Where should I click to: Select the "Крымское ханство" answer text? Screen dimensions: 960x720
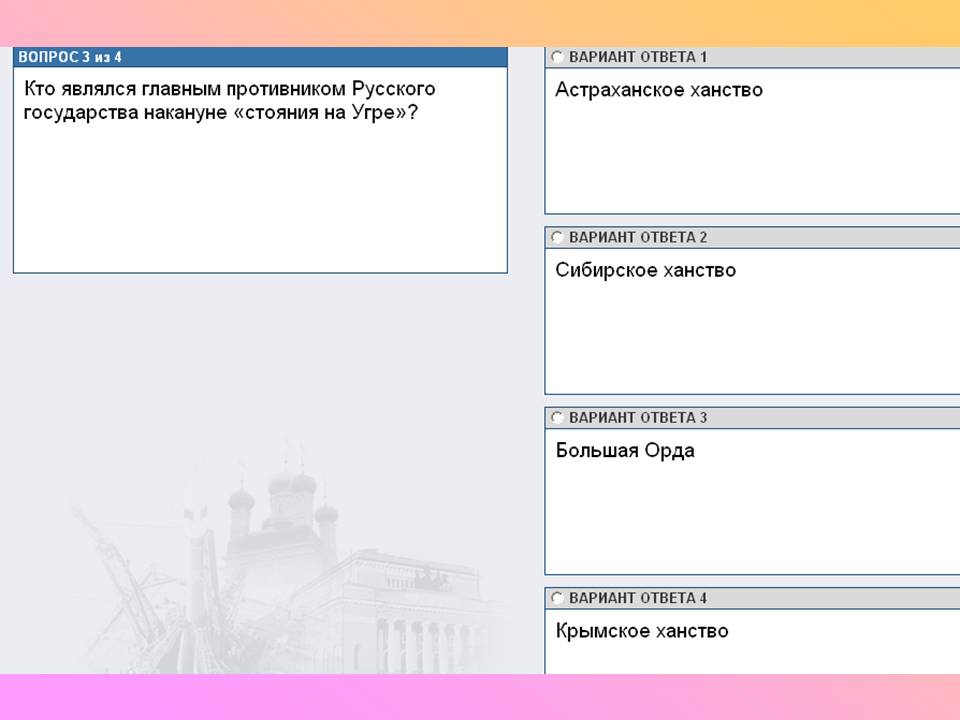click(x=641, y=631)
